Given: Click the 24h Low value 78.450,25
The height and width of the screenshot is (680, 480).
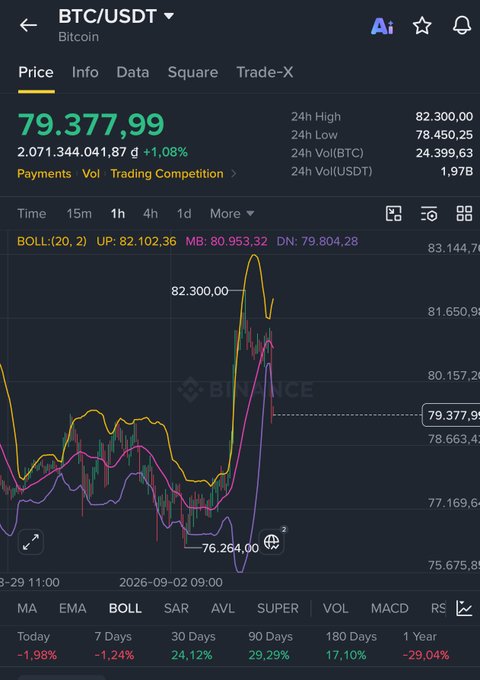Looking at the screenshot, I should point(444,134).
